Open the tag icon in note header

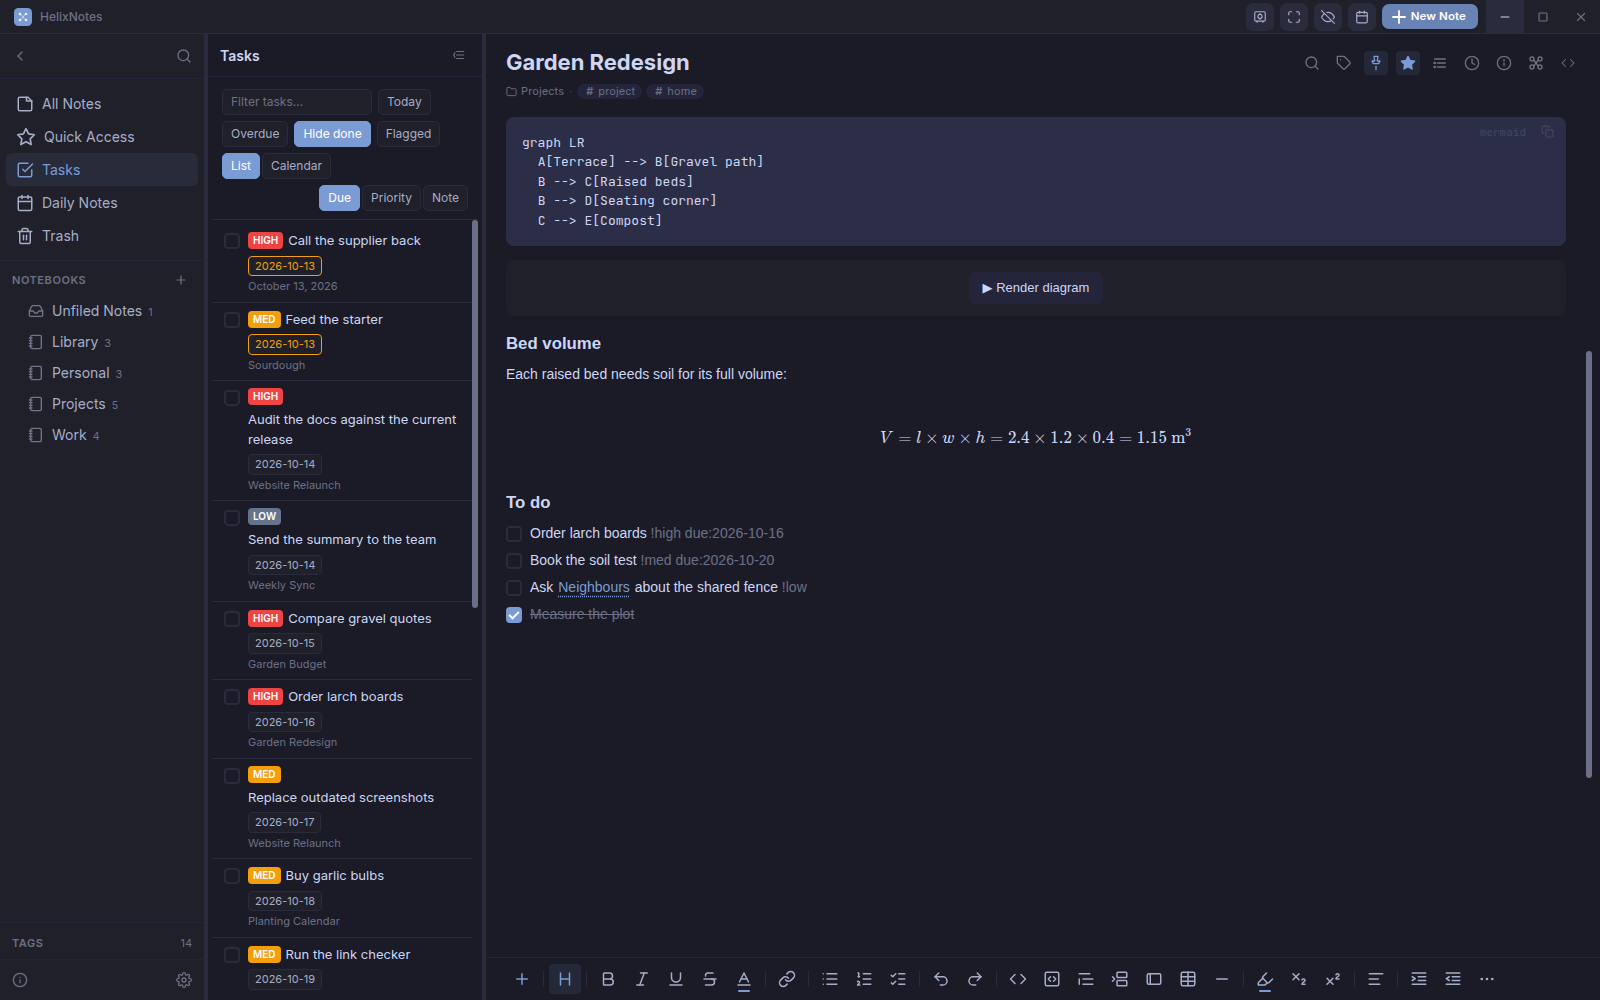1344,63
